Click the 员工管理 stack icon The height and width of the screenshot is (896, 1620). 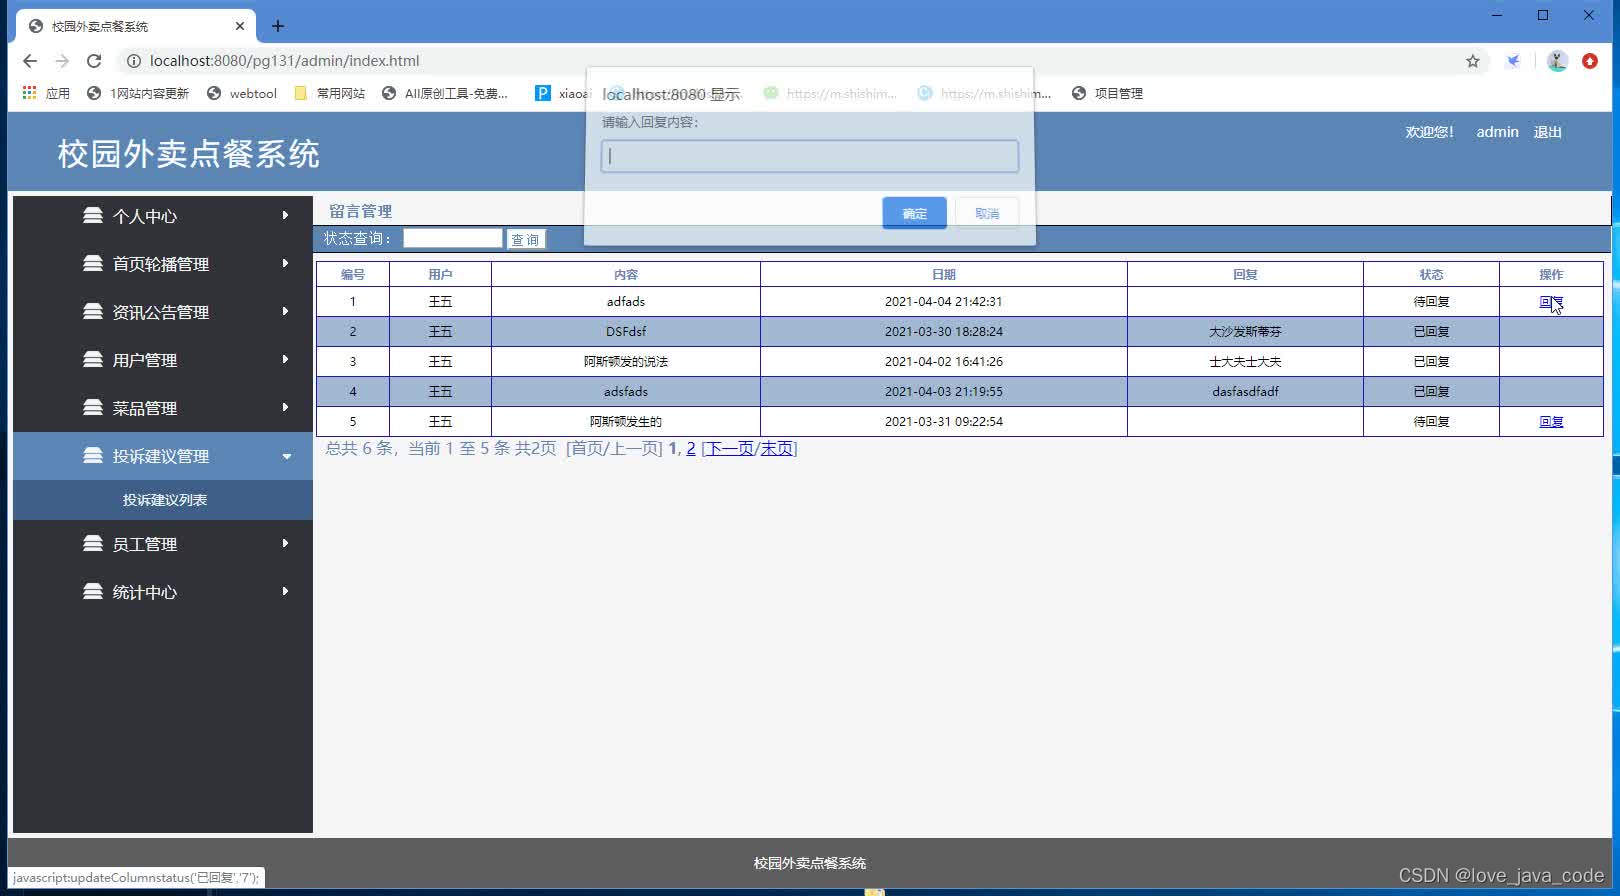click(93, 544)
